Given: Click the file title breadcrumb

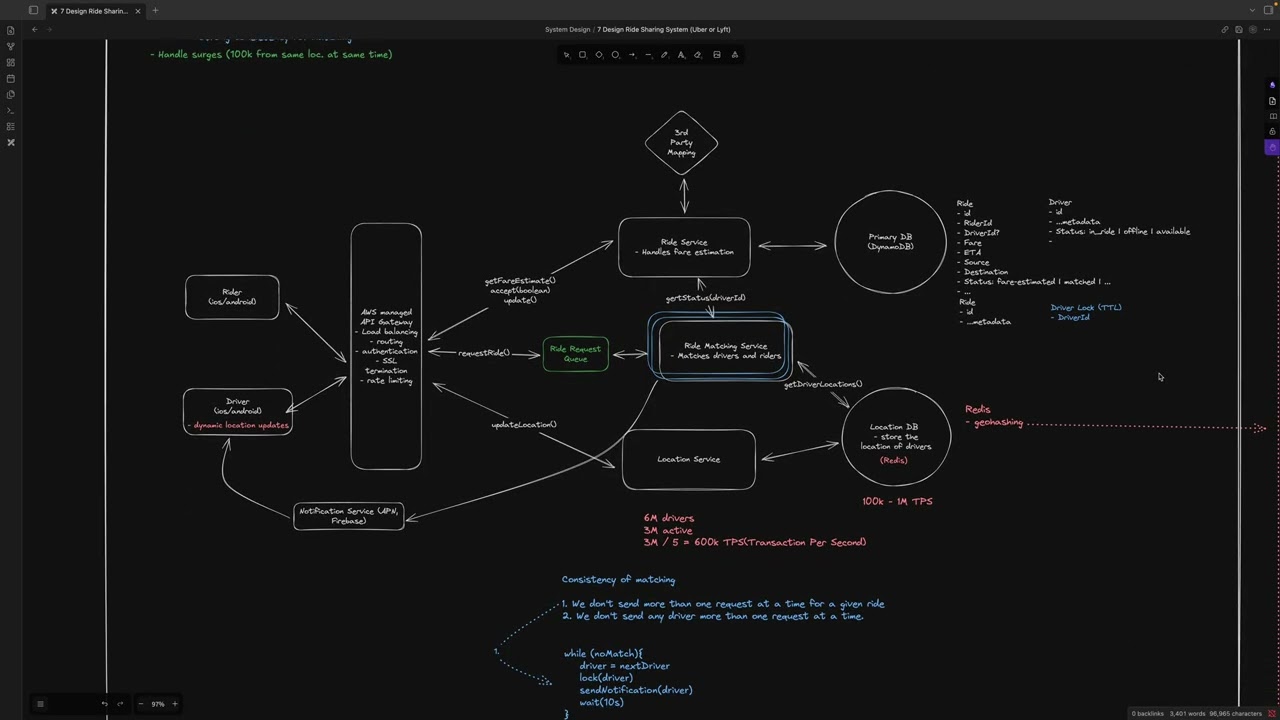Looking at the screenshot, I should 663,29.
